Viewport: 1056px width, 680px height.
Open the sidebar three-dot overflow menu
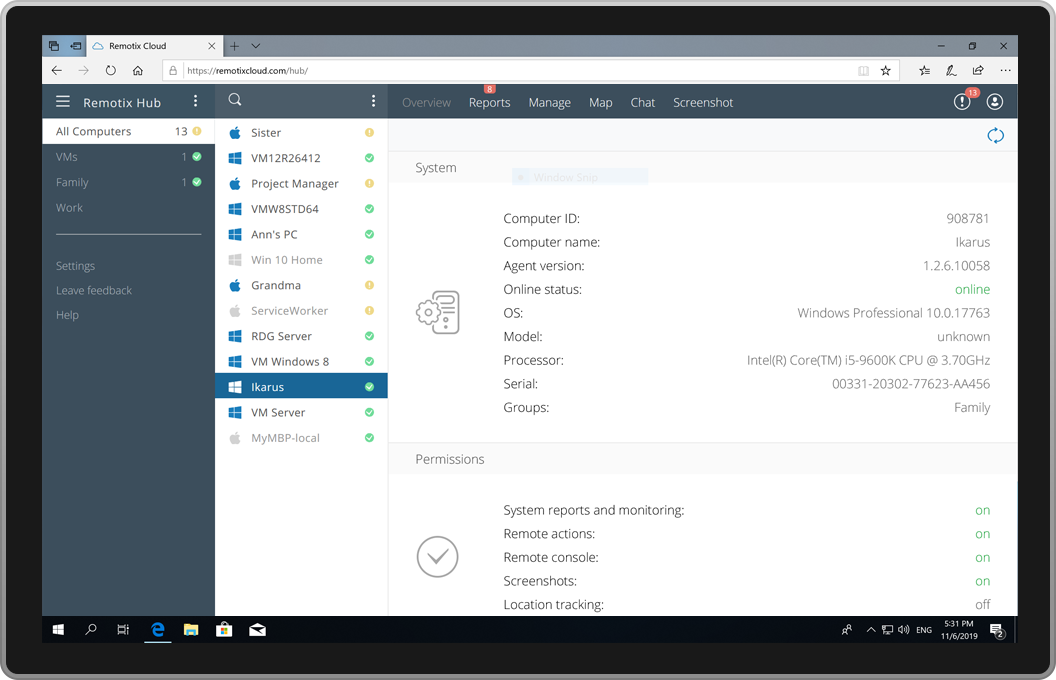tap(196, 100)
